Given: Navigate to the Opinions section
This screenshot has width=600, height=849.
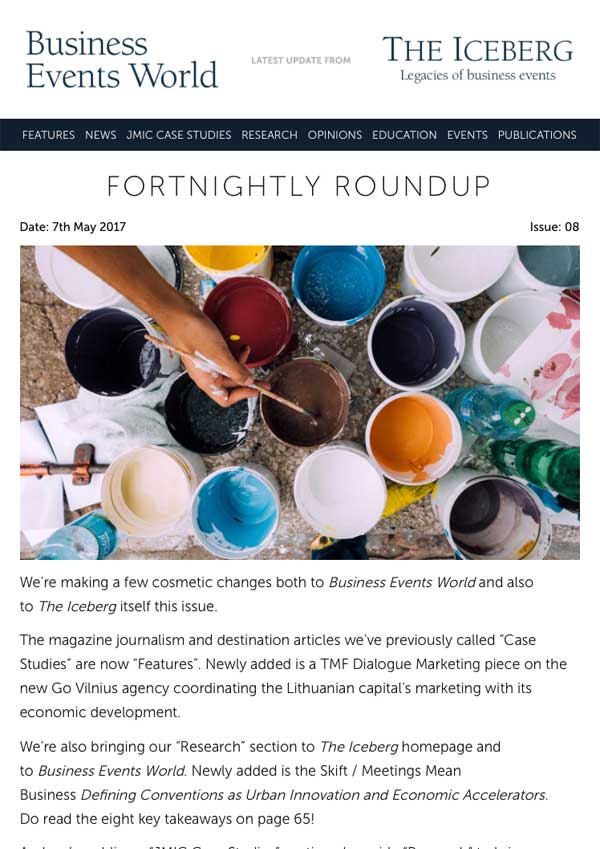Looking at the screenshot, I should [x=335, y=135].
